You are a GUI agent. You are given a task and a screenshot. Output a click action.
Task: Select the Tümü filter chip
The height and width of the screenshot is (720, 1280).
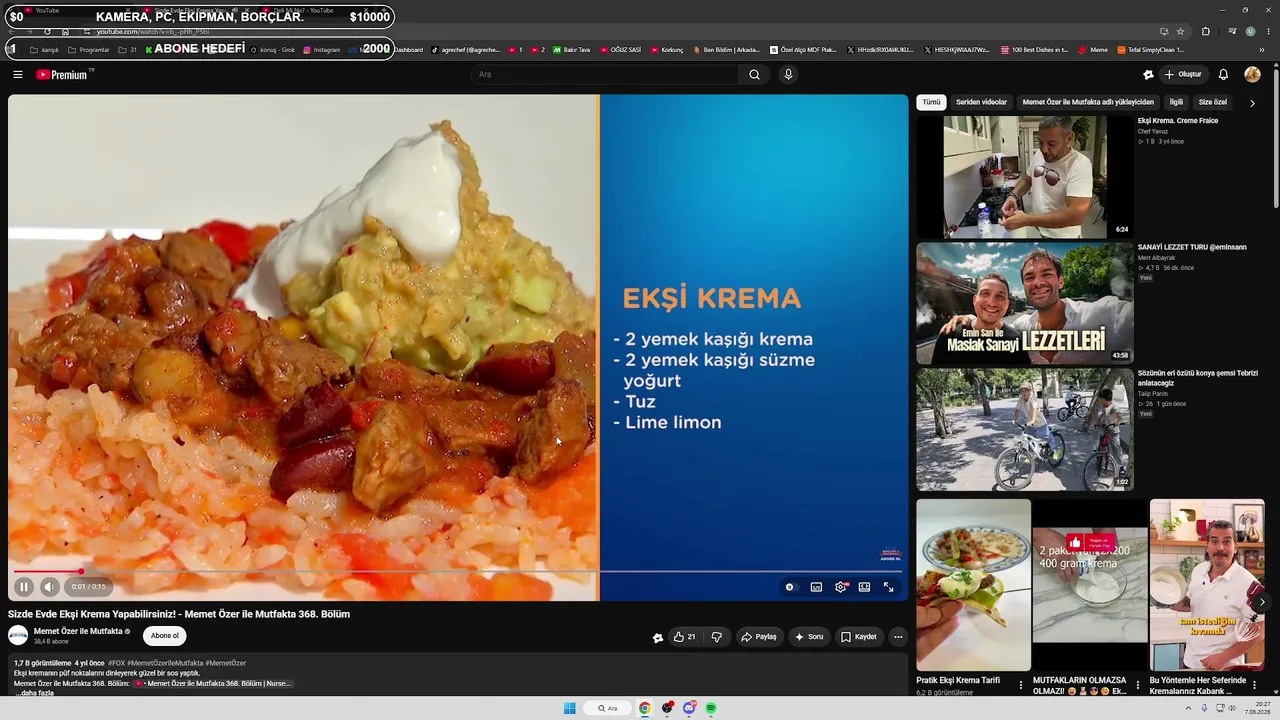click(x=931, y=102)
